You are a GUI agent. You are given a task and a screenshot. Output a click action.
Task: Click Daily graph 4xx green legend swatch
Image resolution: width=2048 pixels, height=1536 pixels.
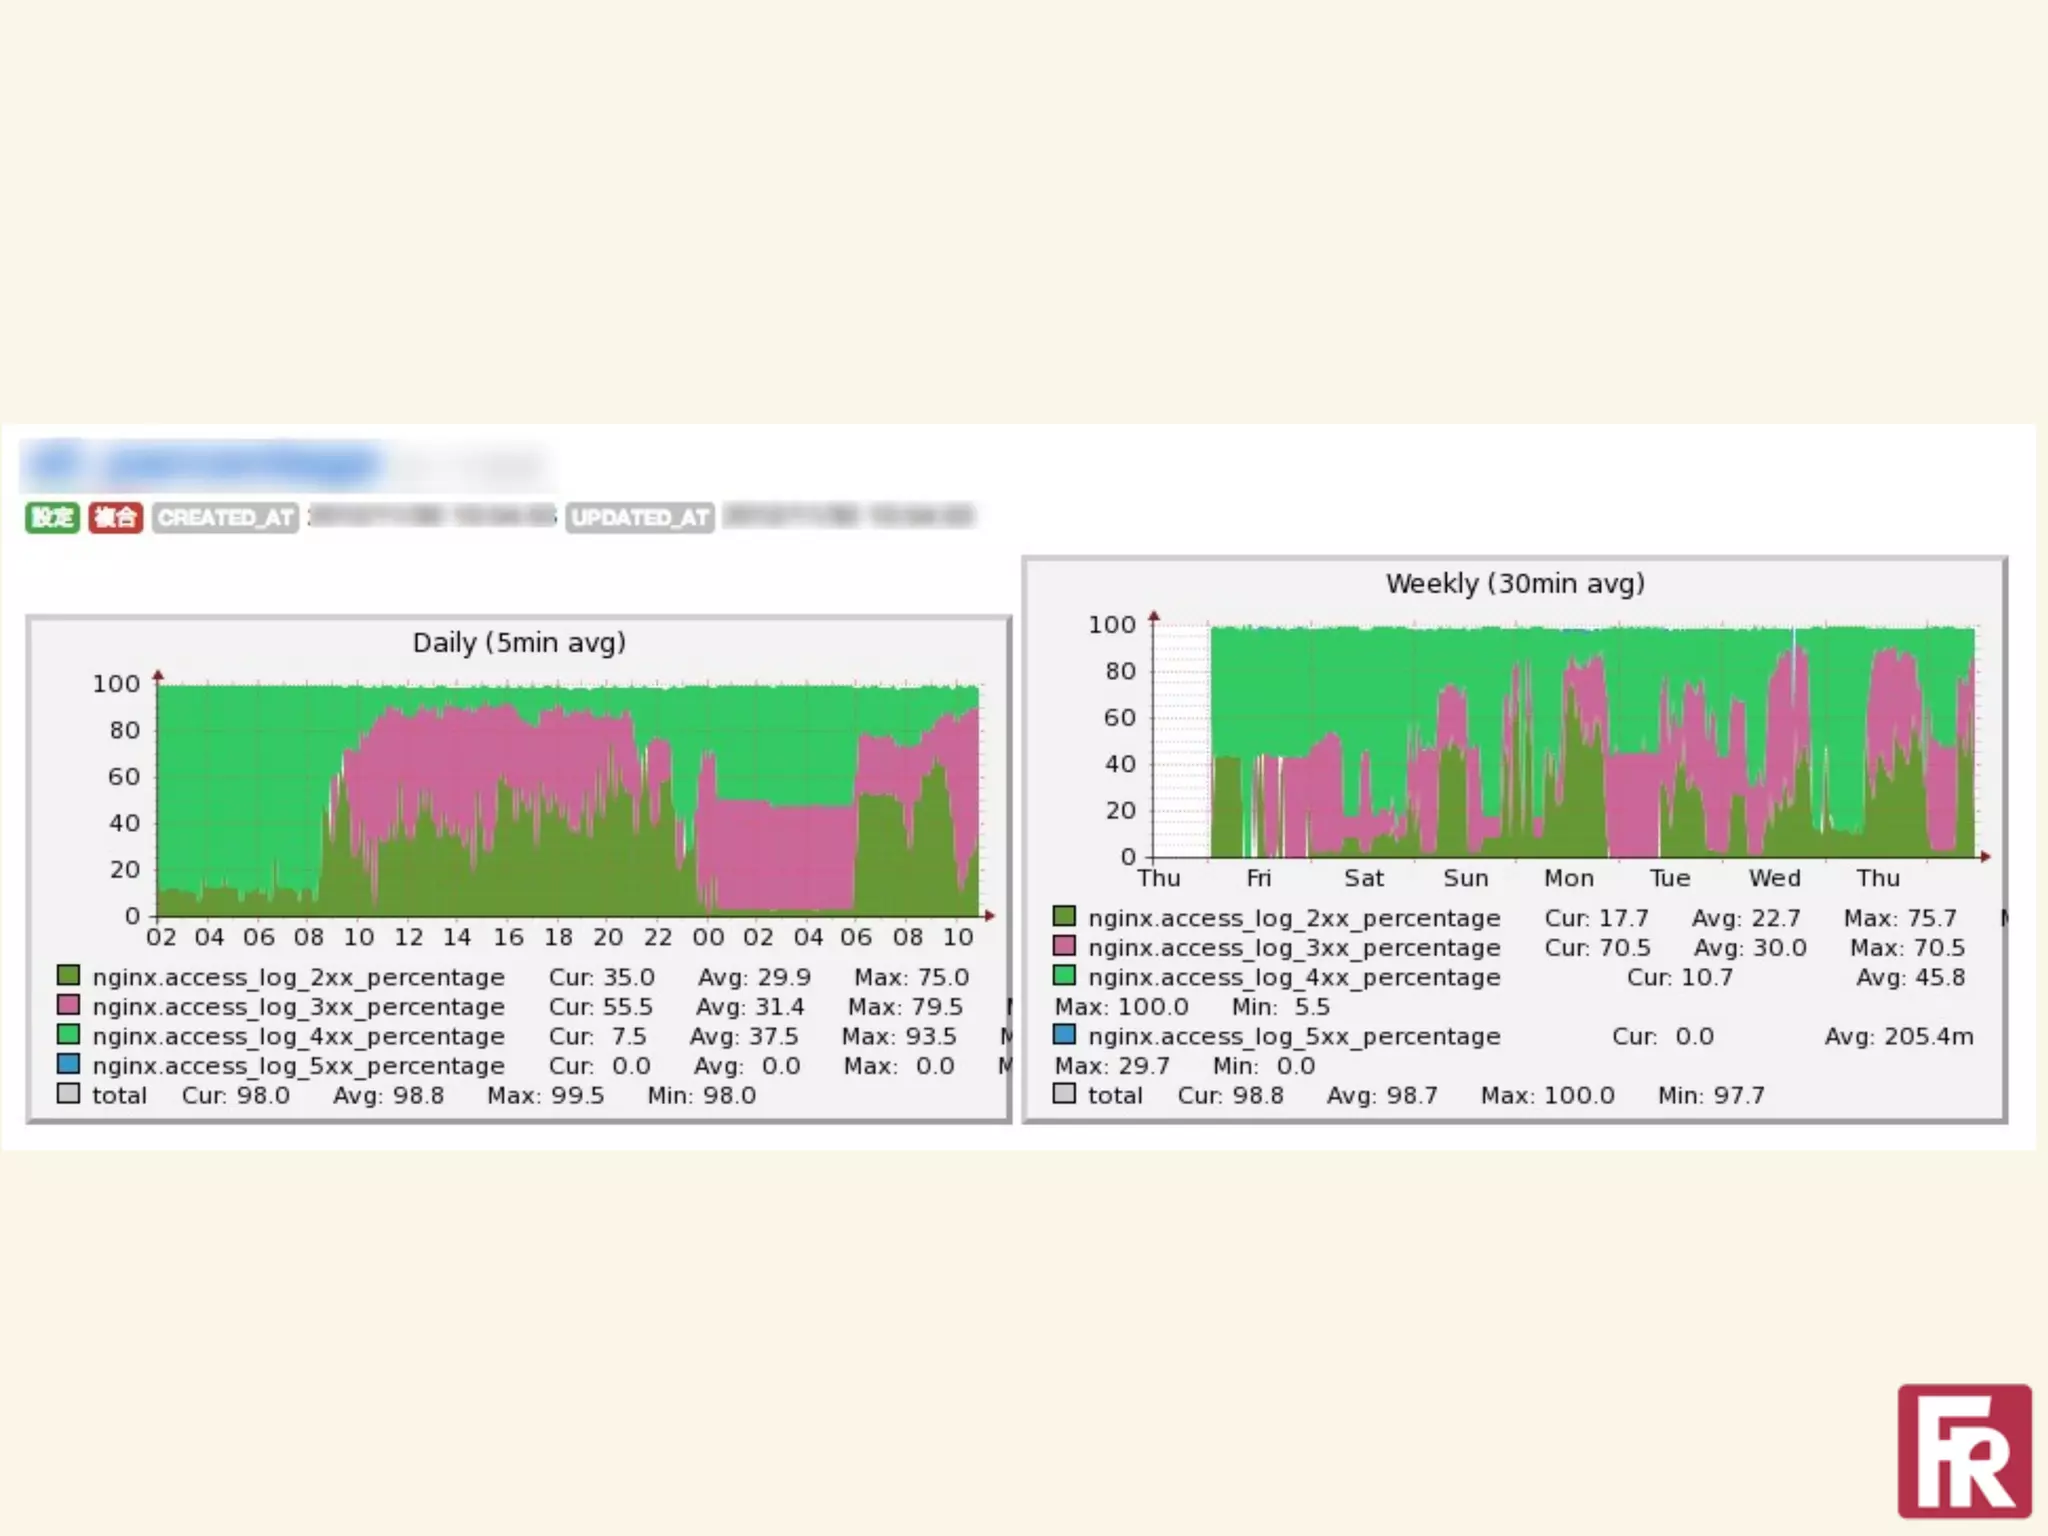click(x=68, y=1034)
